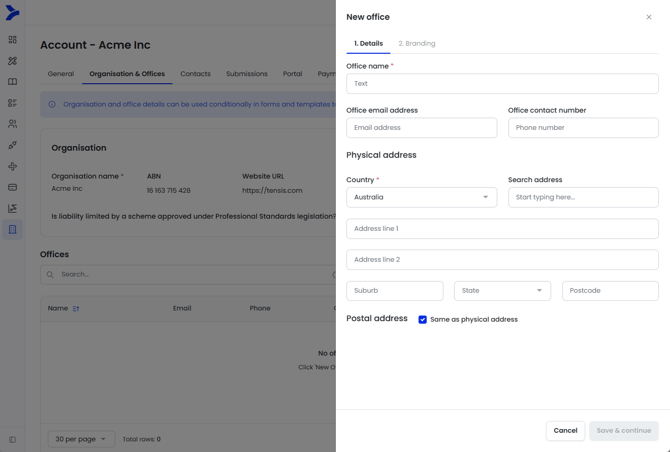
Task: Go to the Submissions tab
Action: tap(246, 74)
